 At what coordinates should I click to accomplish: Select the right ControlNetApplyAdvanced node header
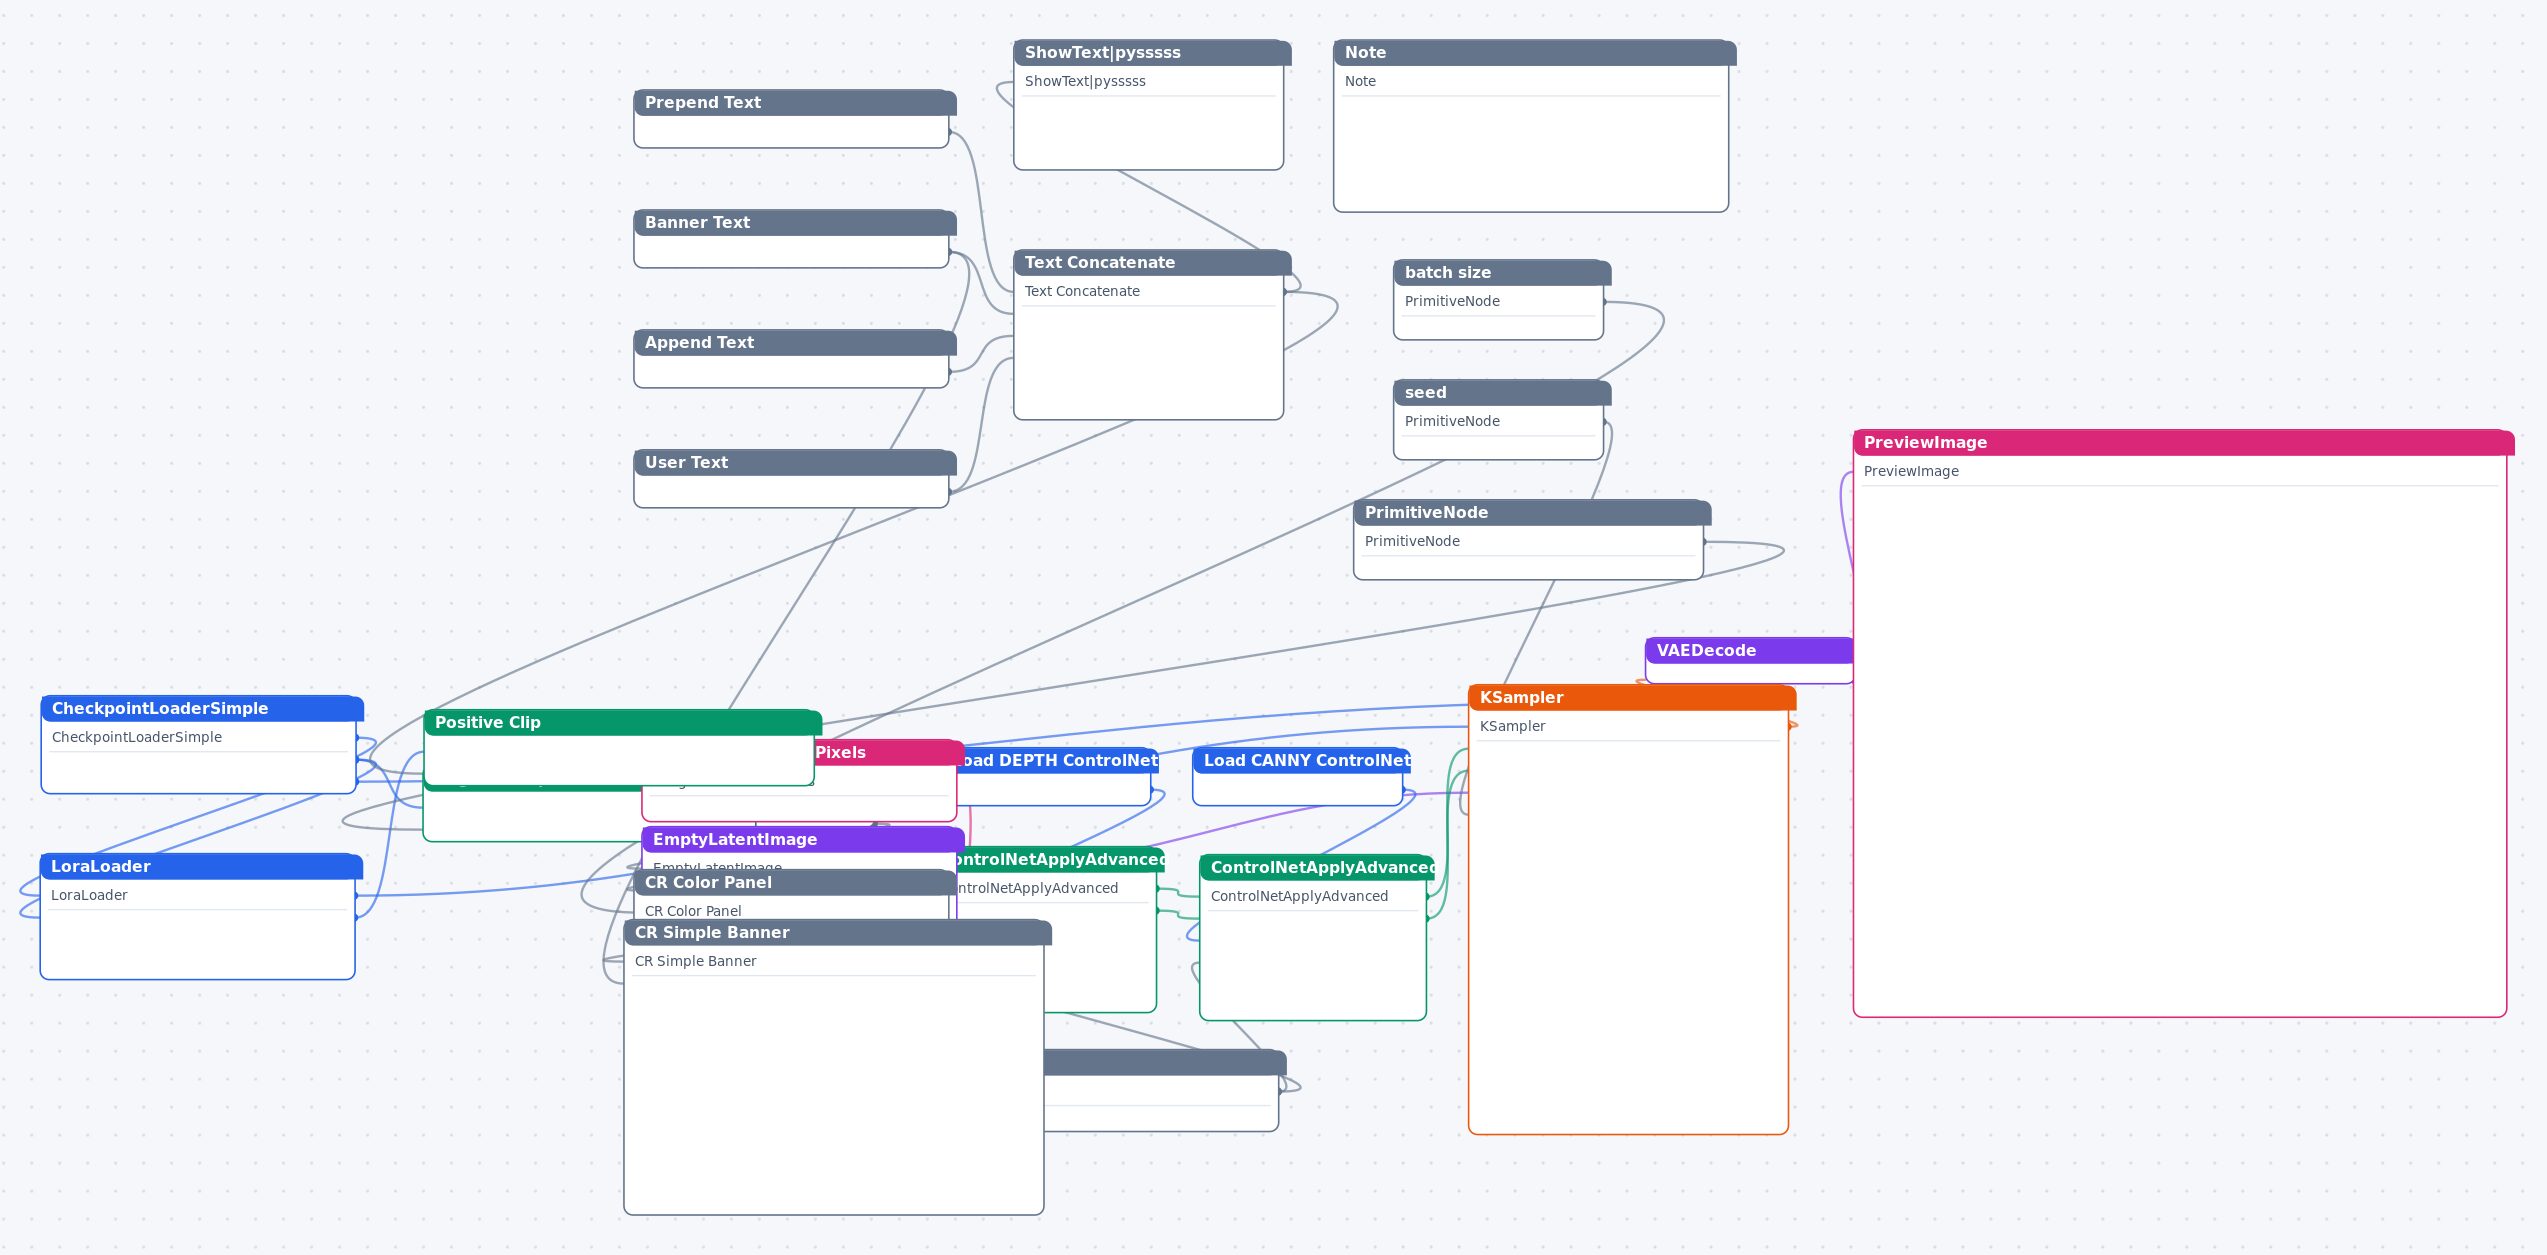click(x=1317, y=868)
